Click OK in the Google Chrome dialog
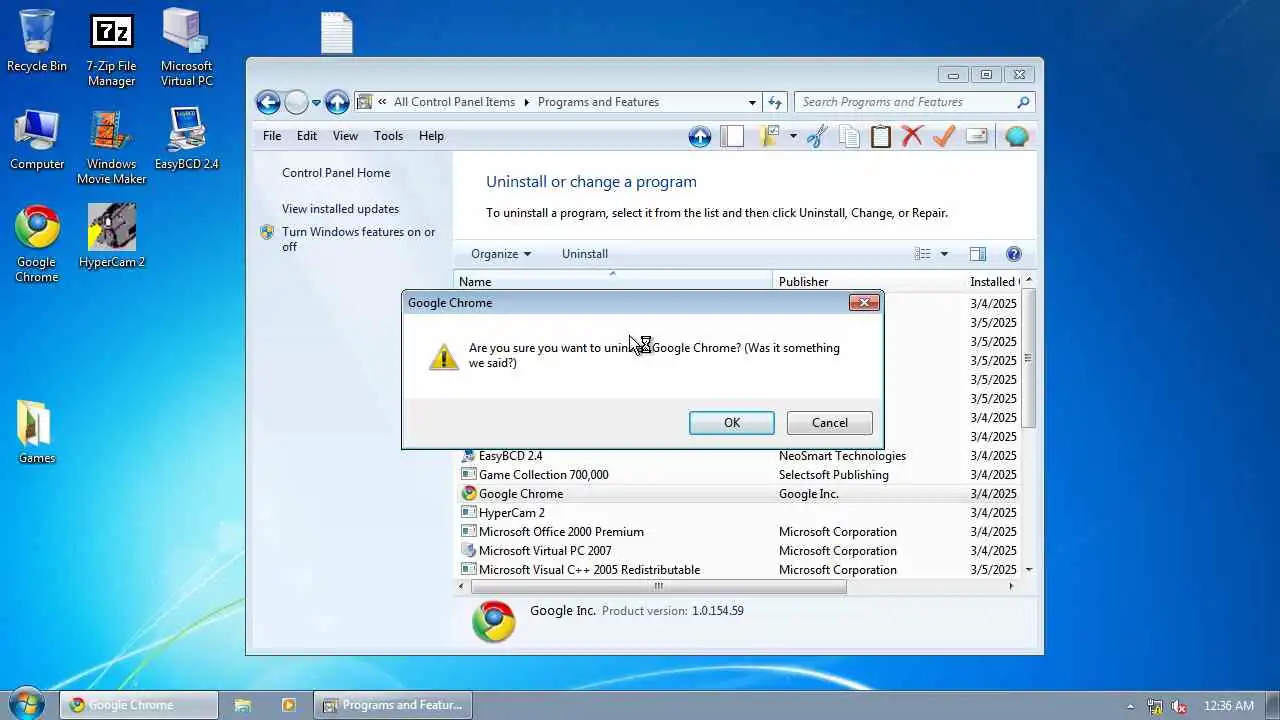The height and width of the screenshot is (720, 1280). [x=732, y=423]
